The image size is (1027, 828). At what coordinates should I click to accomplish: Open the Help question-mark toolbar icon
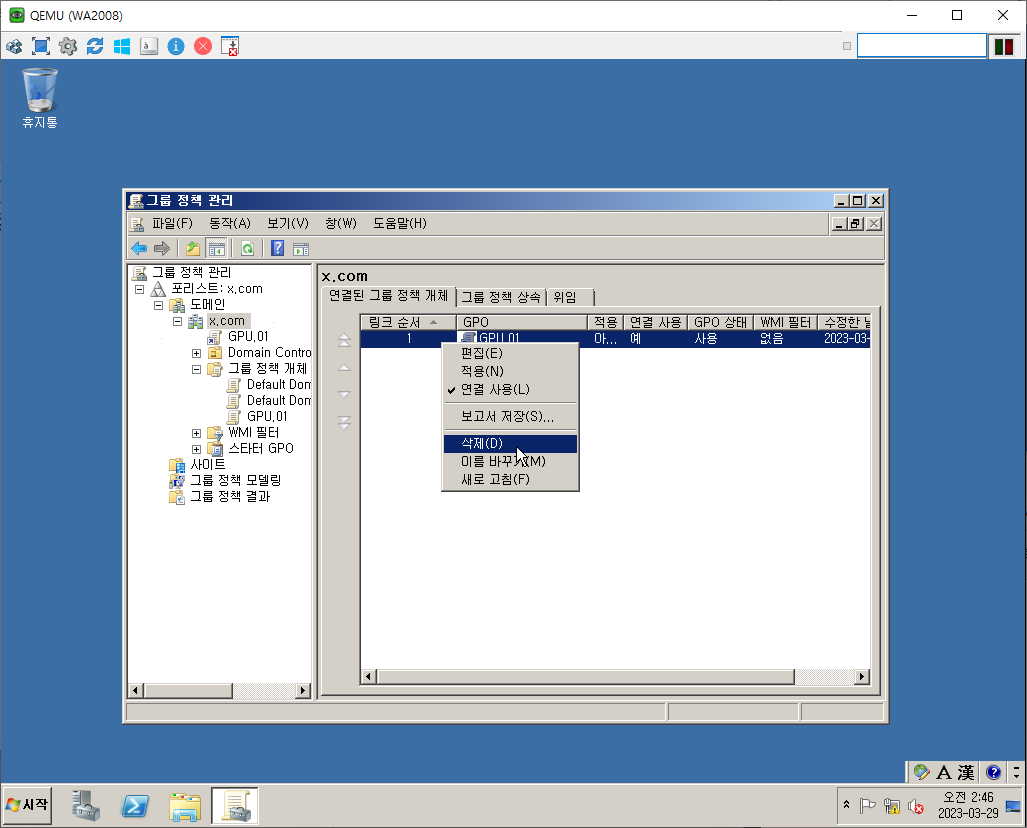(x=277, y=248)
